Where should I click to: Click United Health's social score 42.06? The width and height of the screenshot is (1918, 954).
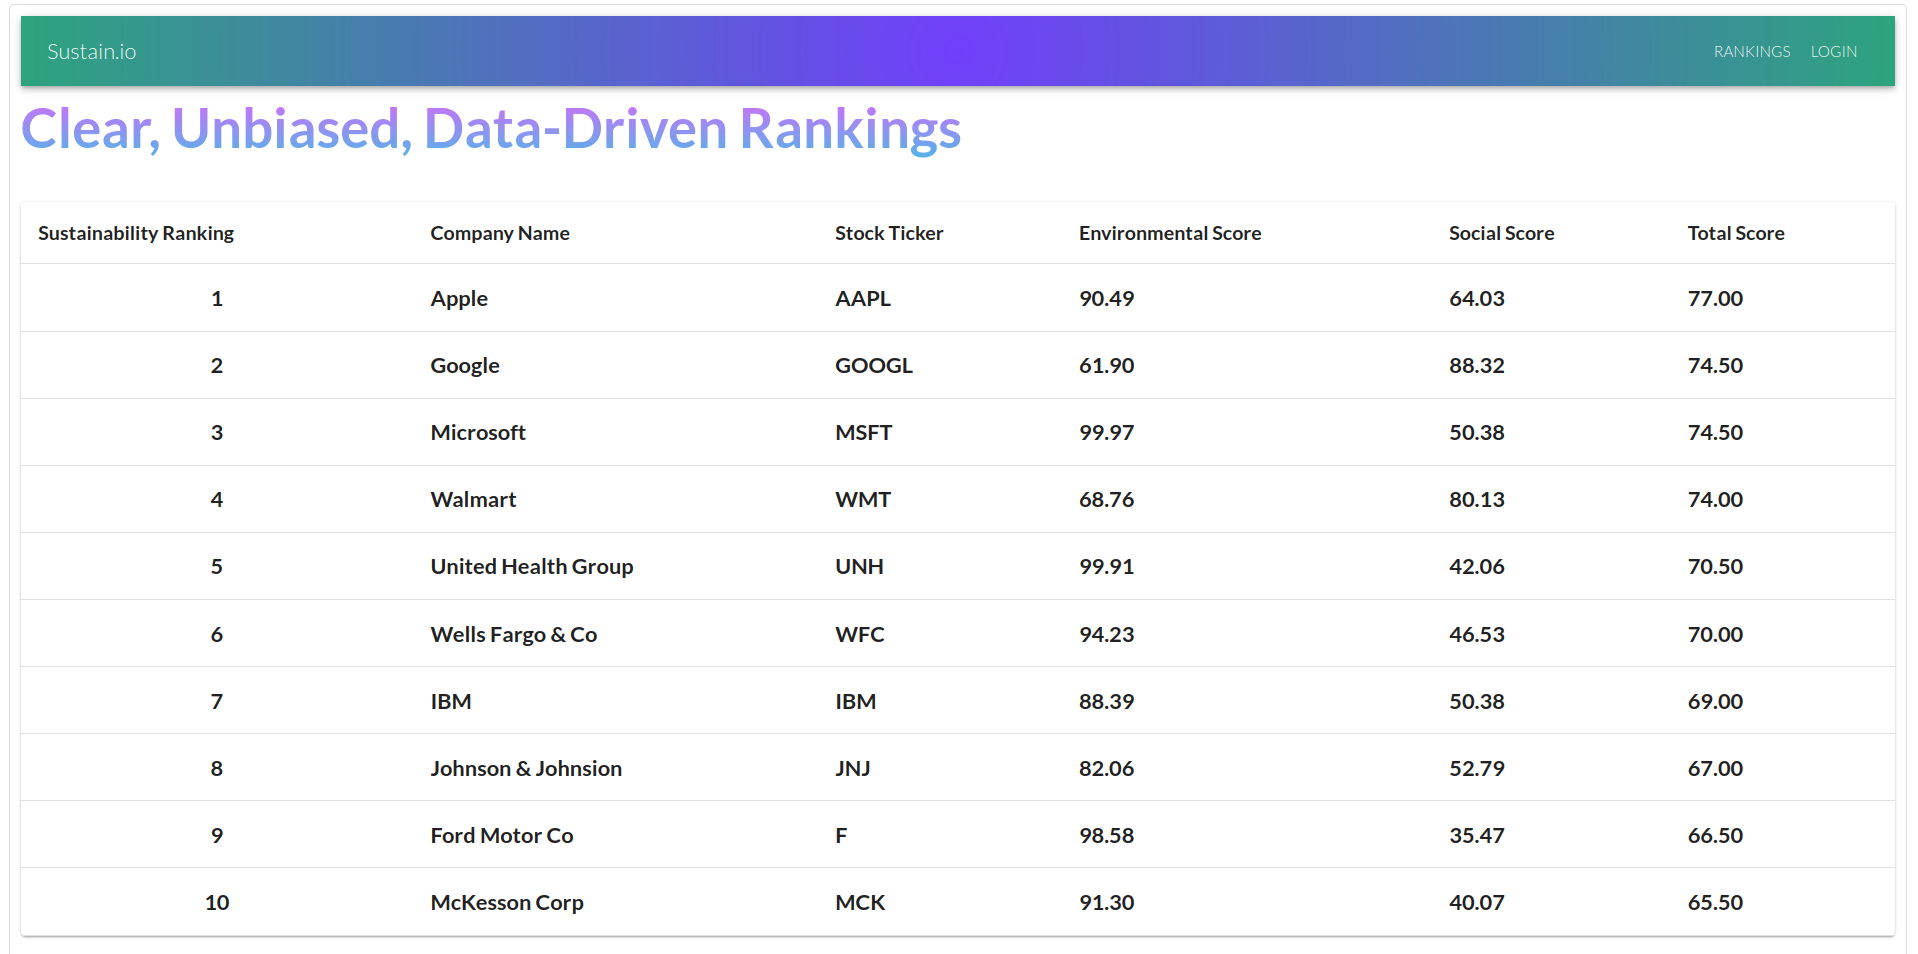(1477, 567)
